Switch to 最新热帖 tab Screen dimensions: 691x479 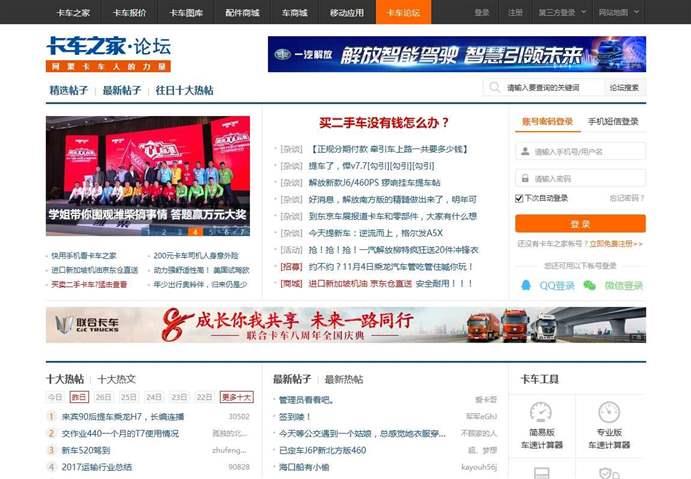[x=344, y=379]
